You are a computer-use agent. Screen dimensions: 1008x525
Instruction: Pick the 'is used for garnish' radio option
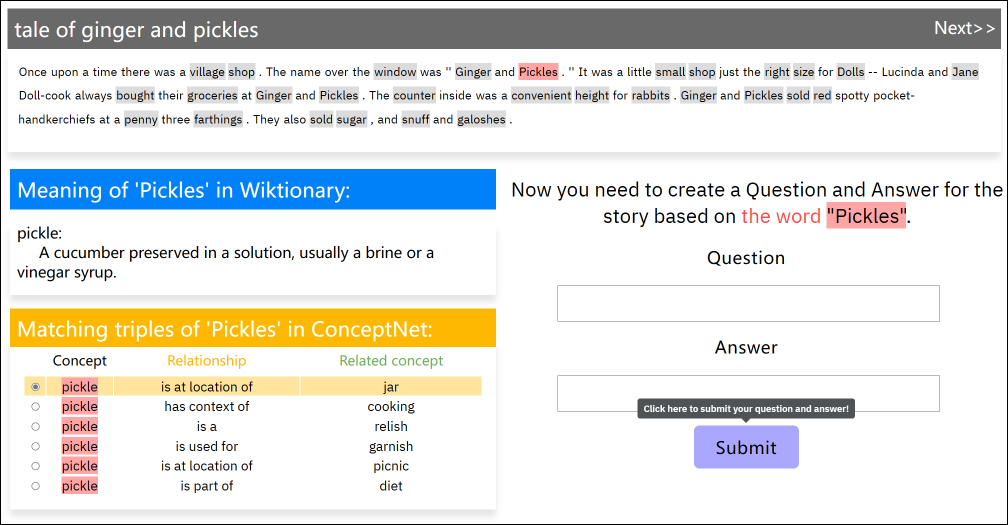[36, 447]
